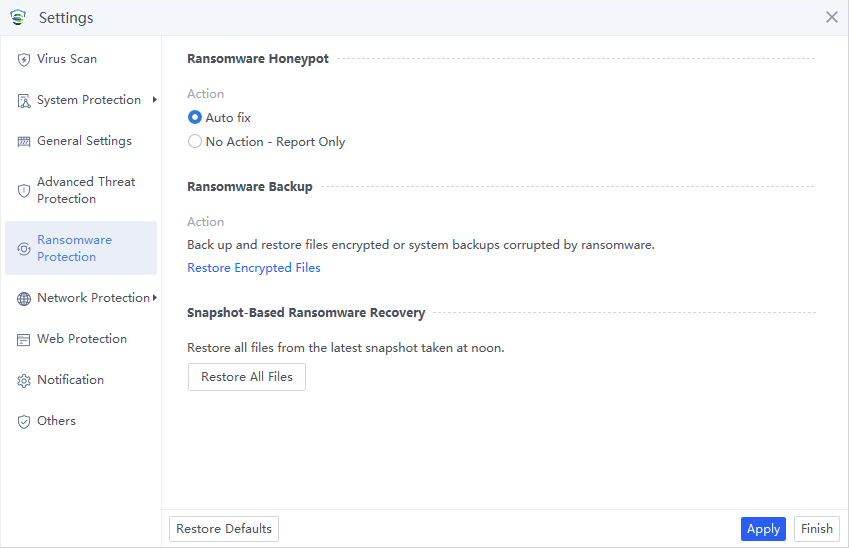
Task: Select No Action - Report Only option
Action: pos(195,142)
